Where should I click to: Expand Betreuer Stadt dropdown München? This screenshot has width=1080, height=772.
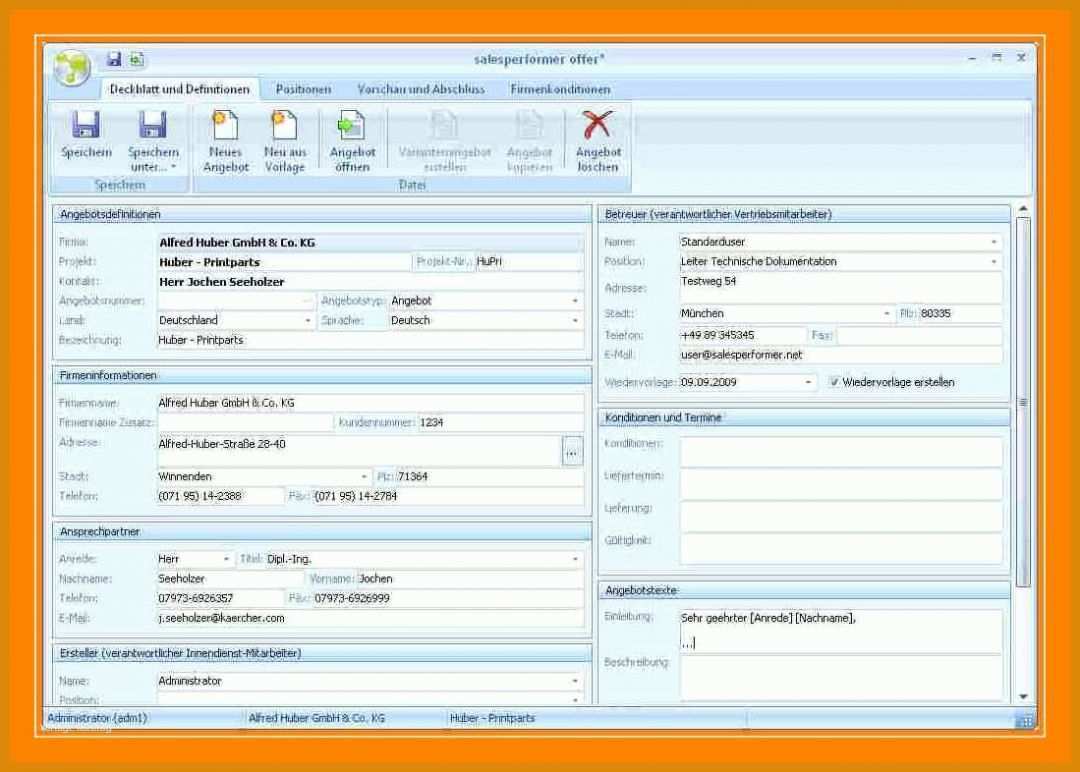point(886,313)
